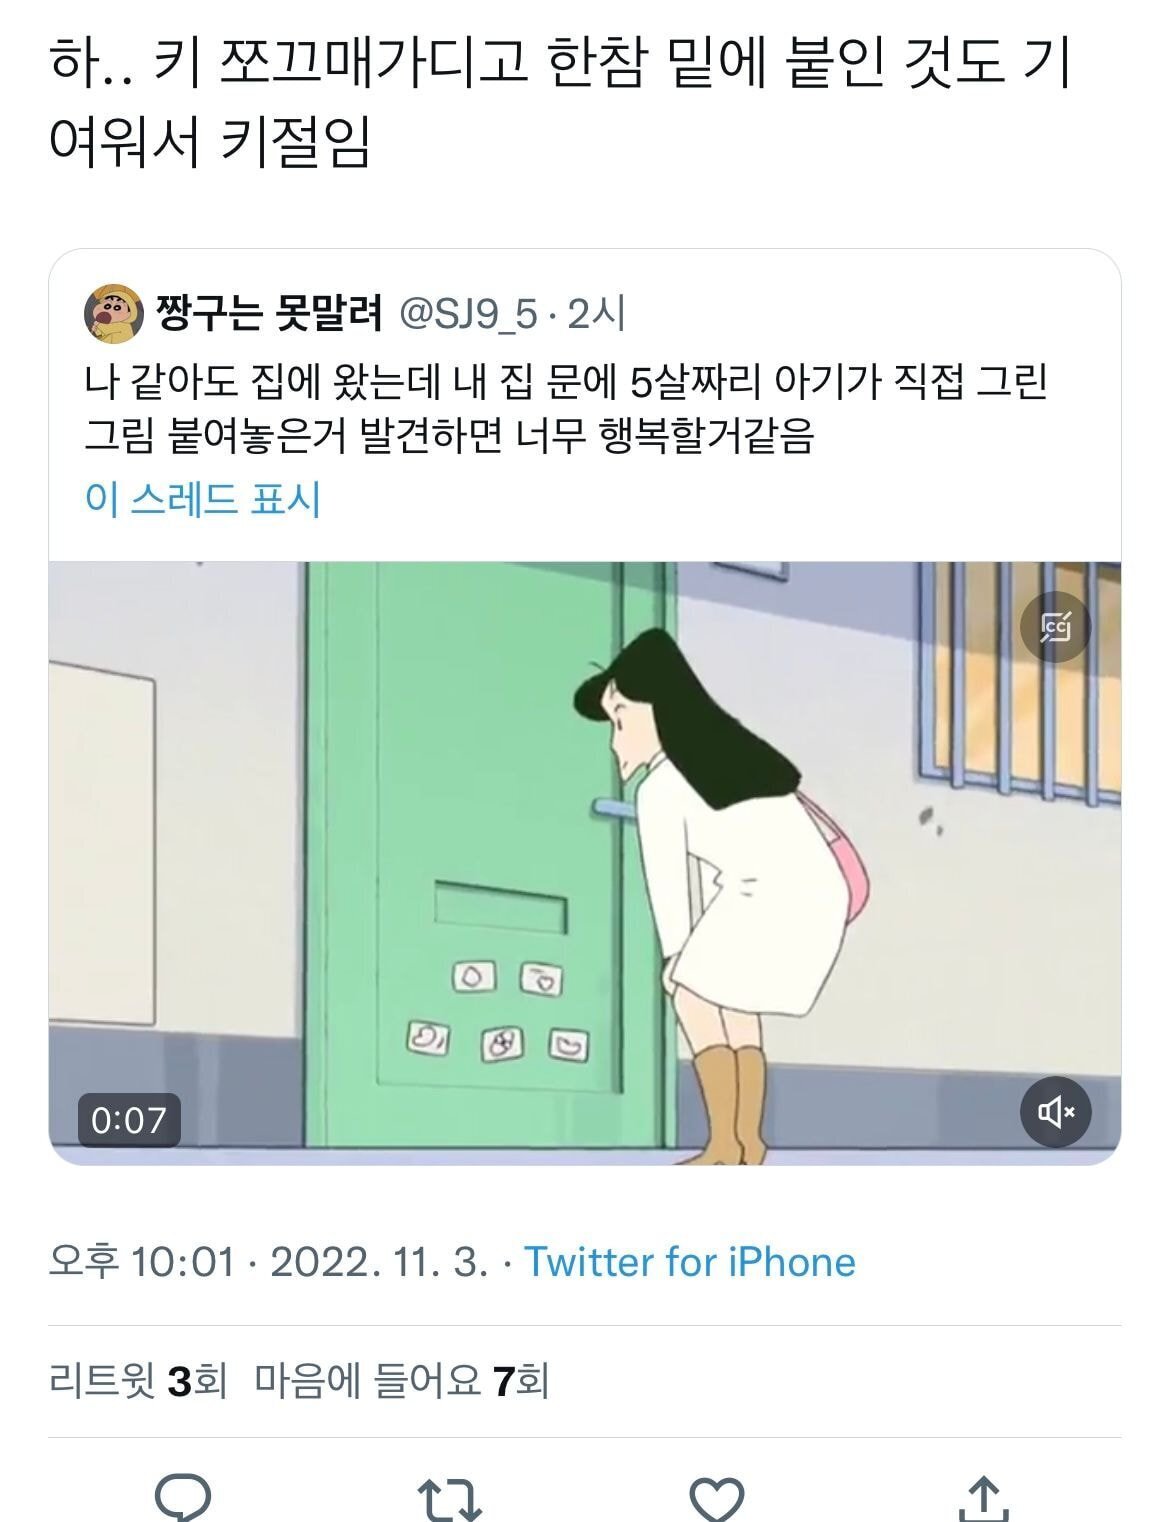
Task: Tap the reply speech bubble icon
Action: 184,1498
